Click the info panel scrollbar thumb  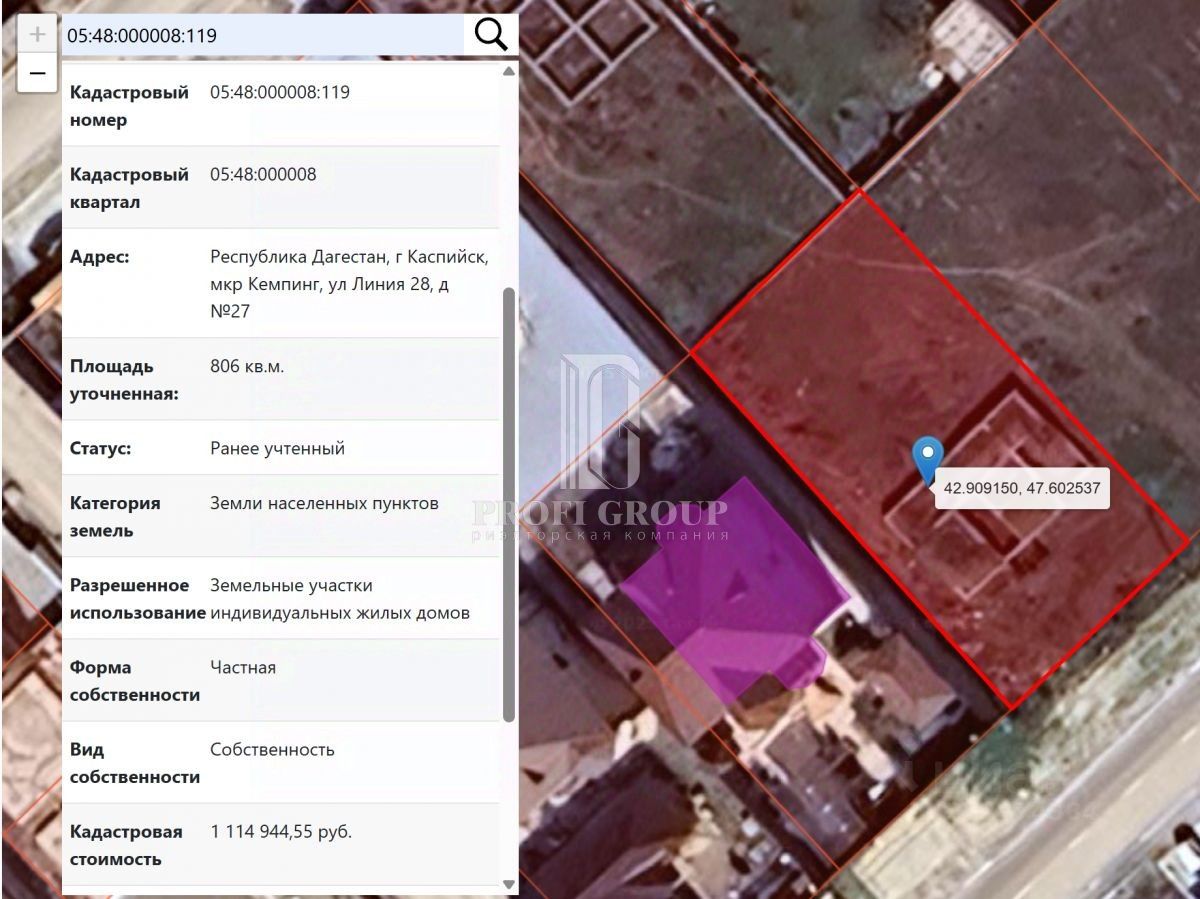tap(508, 504)
